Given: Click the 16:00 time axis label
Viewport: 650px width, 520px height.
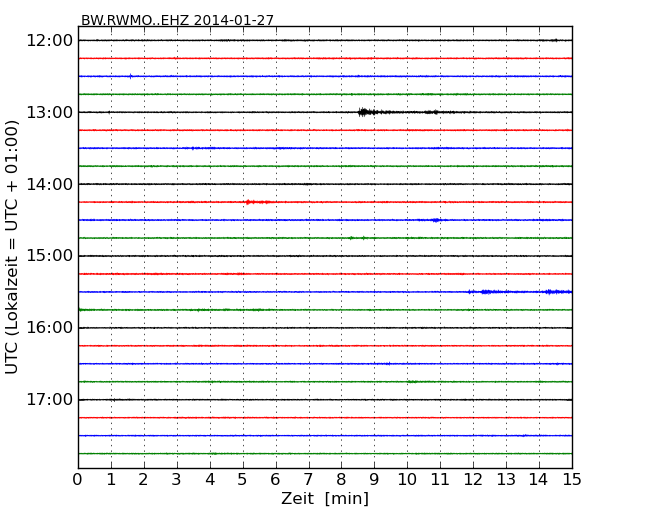Looking at the screenshot, I should click(49, 328).
